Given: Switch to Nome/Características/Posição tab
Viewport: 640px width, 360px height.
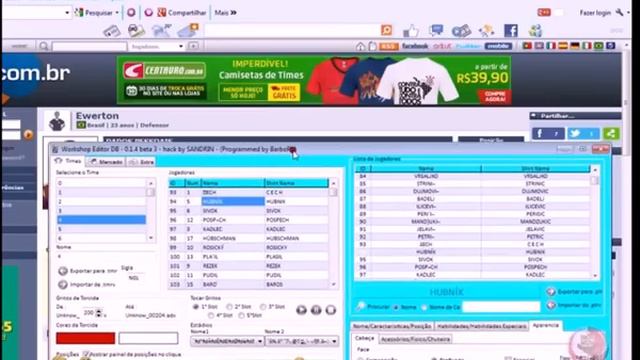Looking at the screenshot, I should (x=392, y=326).
